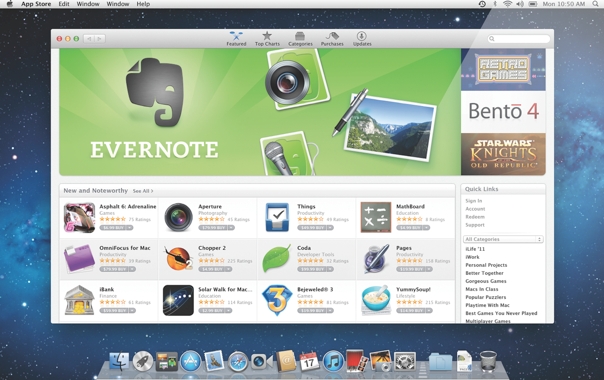Screen dimensions: 604x380
Task: Open the Evernote featured banner
Action: [x=260, y=112]
